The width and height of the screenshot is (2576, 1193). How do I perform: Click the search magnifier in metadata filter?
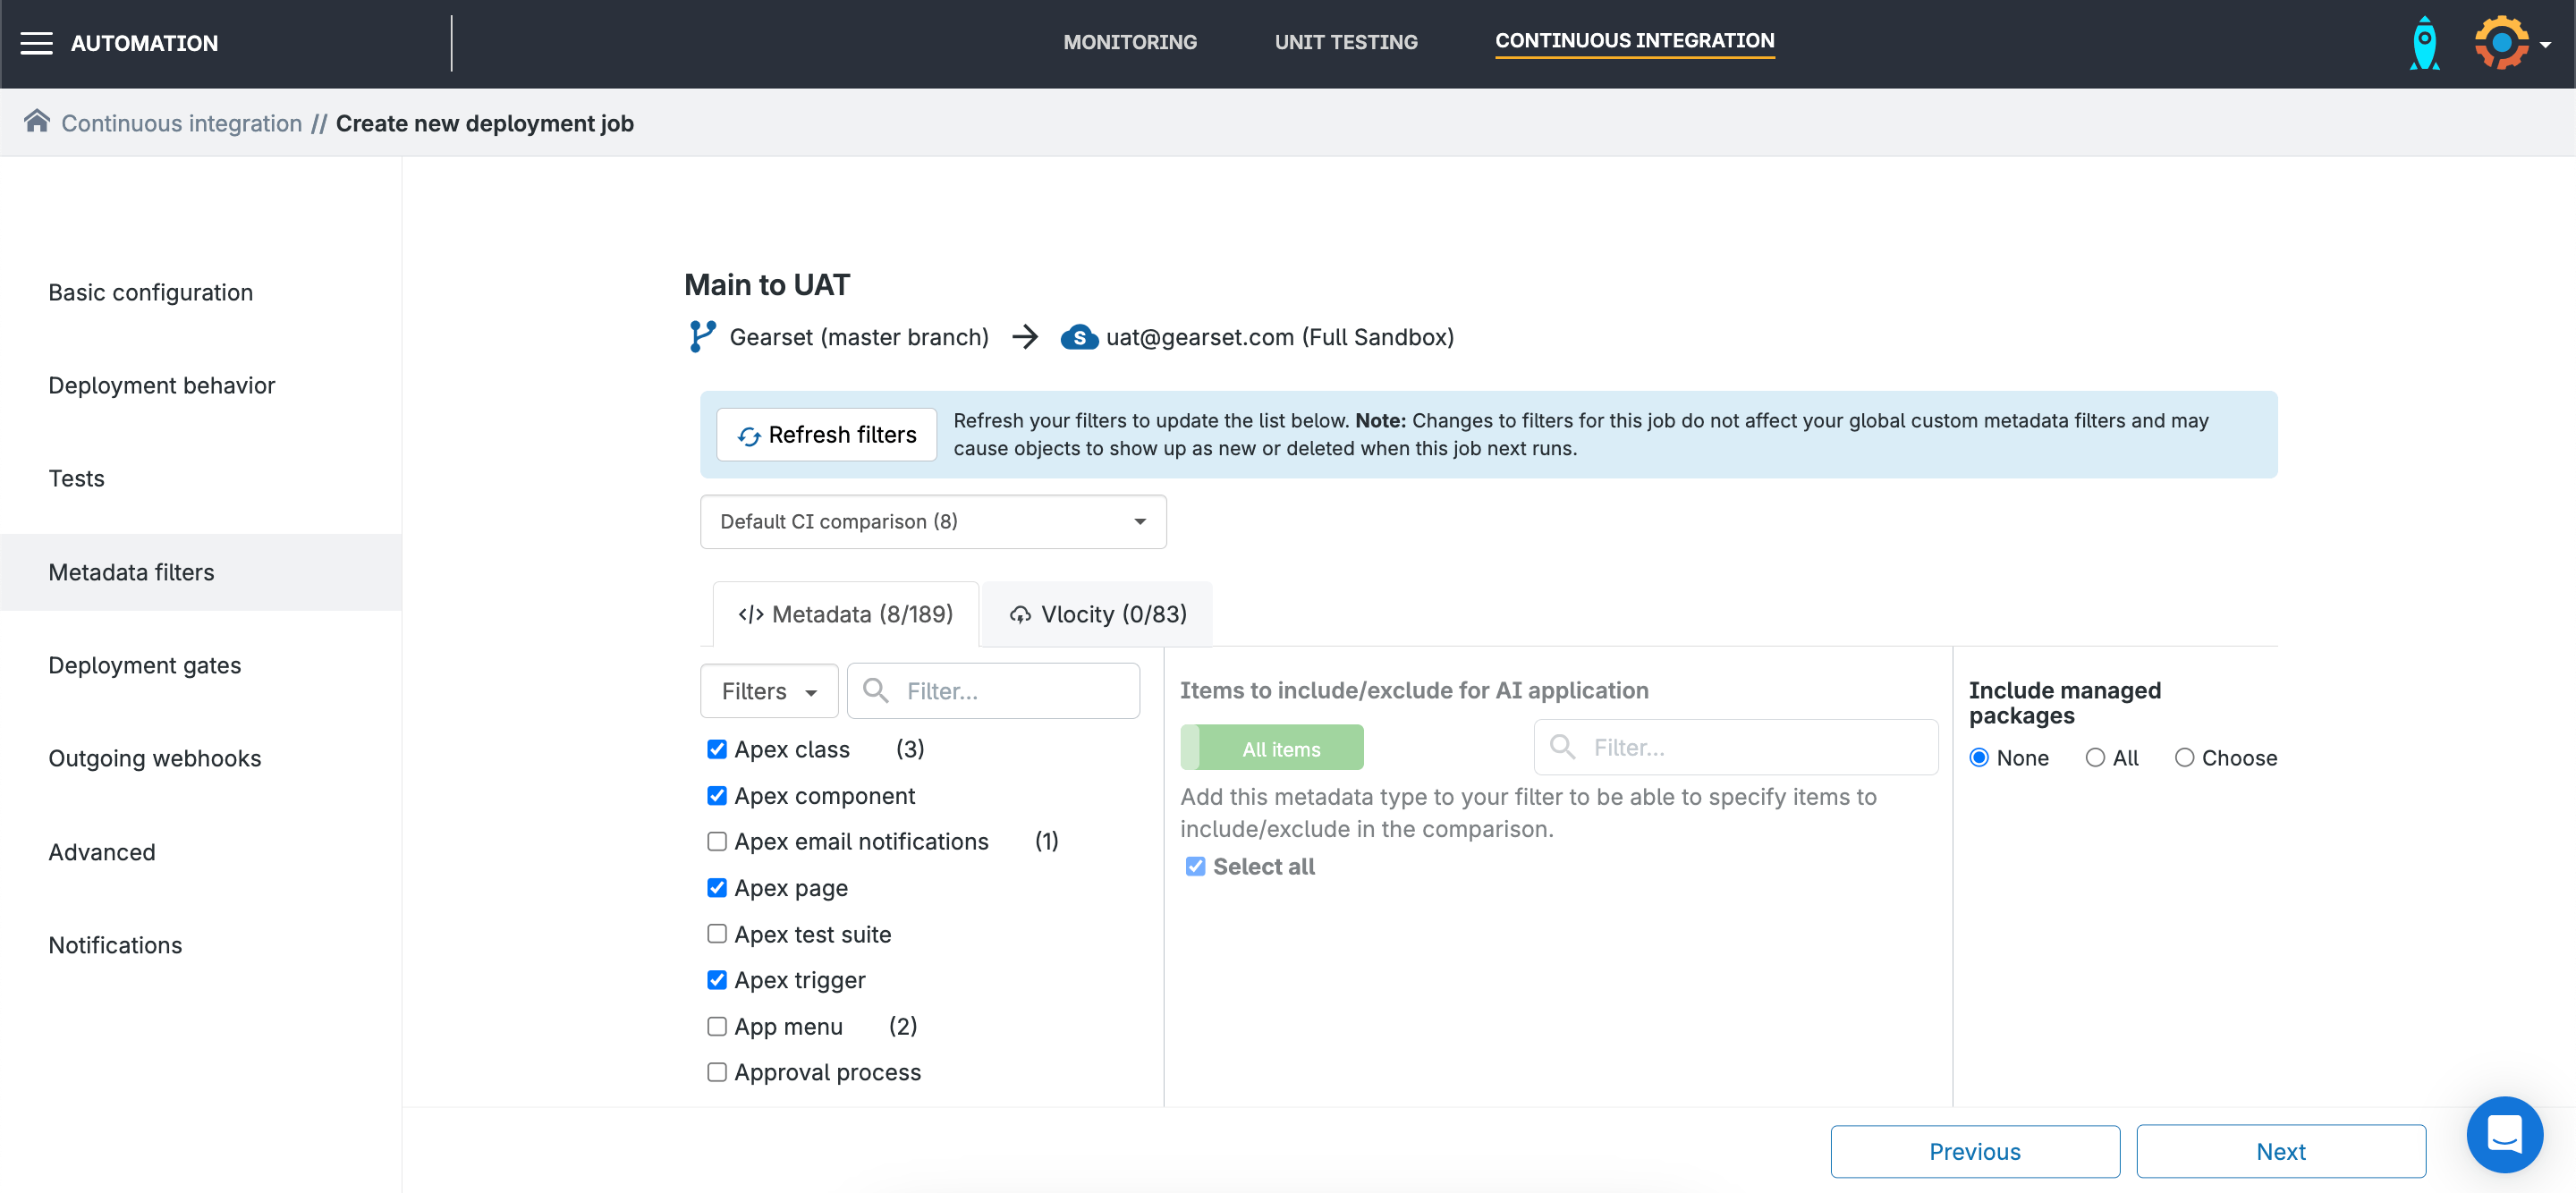coord(875,691)
